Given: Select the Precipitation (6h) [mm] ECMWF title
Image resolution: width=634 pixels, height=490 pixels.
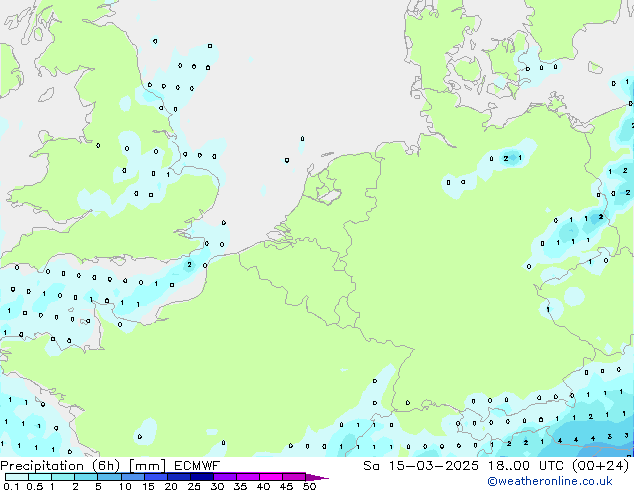Looking at the screenshot, I should pos(110,466).
